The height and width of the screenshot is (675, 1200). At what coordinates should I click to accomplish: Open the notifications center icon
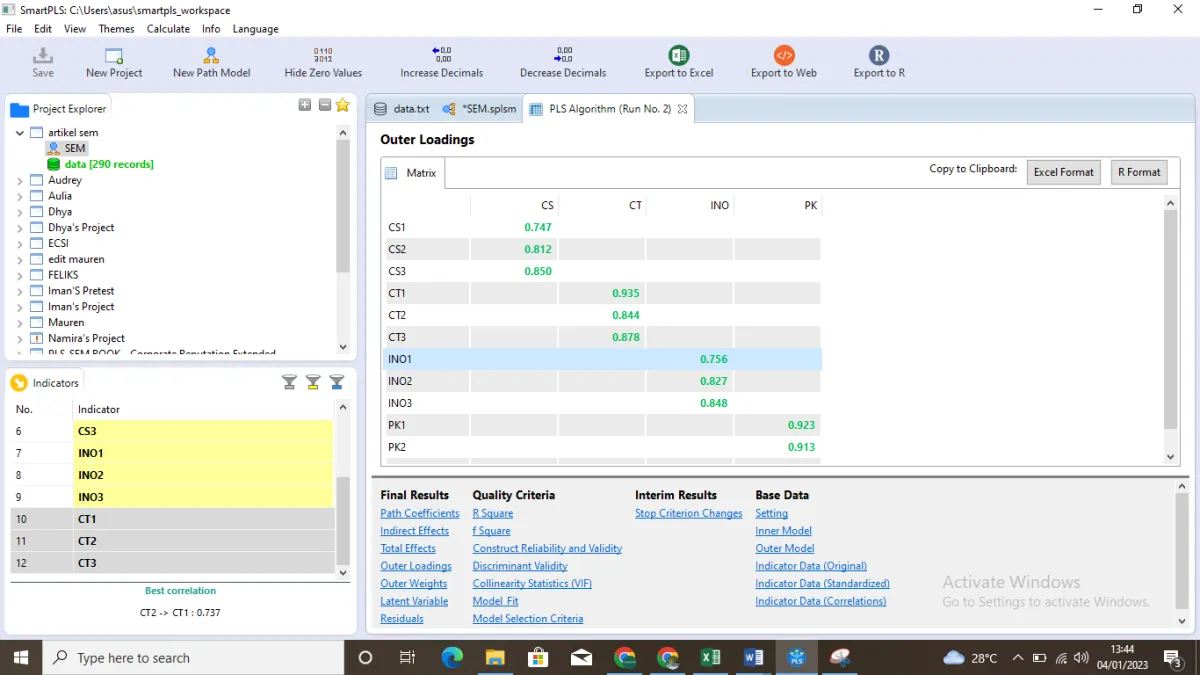[1172, 657]
